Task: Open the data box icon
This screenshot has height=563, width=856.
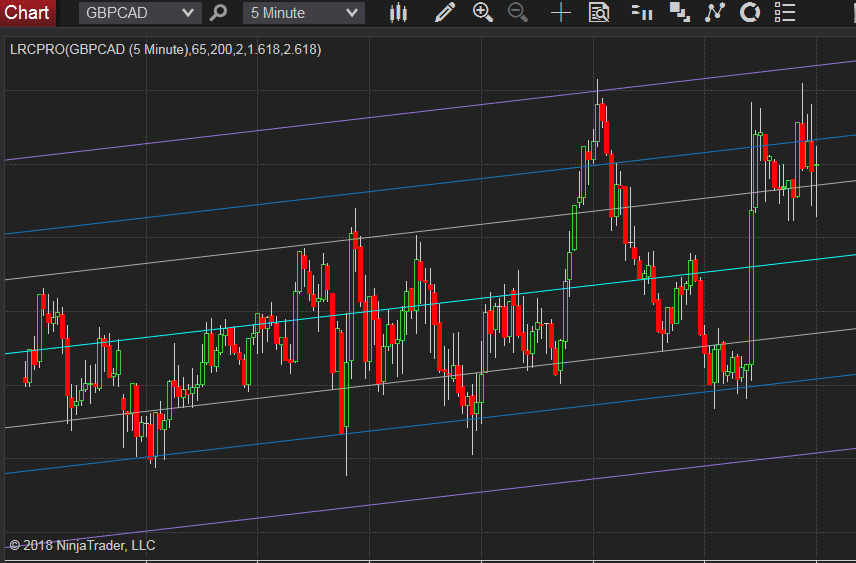Action: [599, 13]
